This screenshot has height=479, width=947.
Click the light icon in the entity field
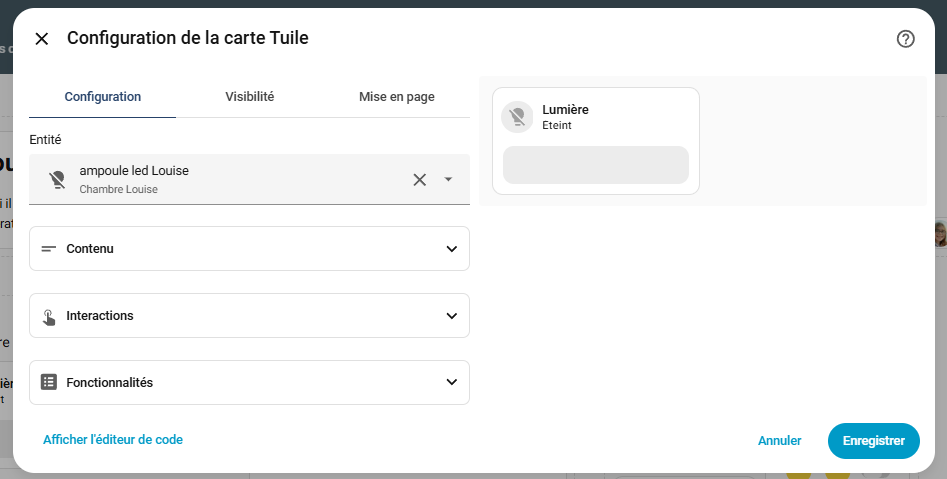pos(58,179)
